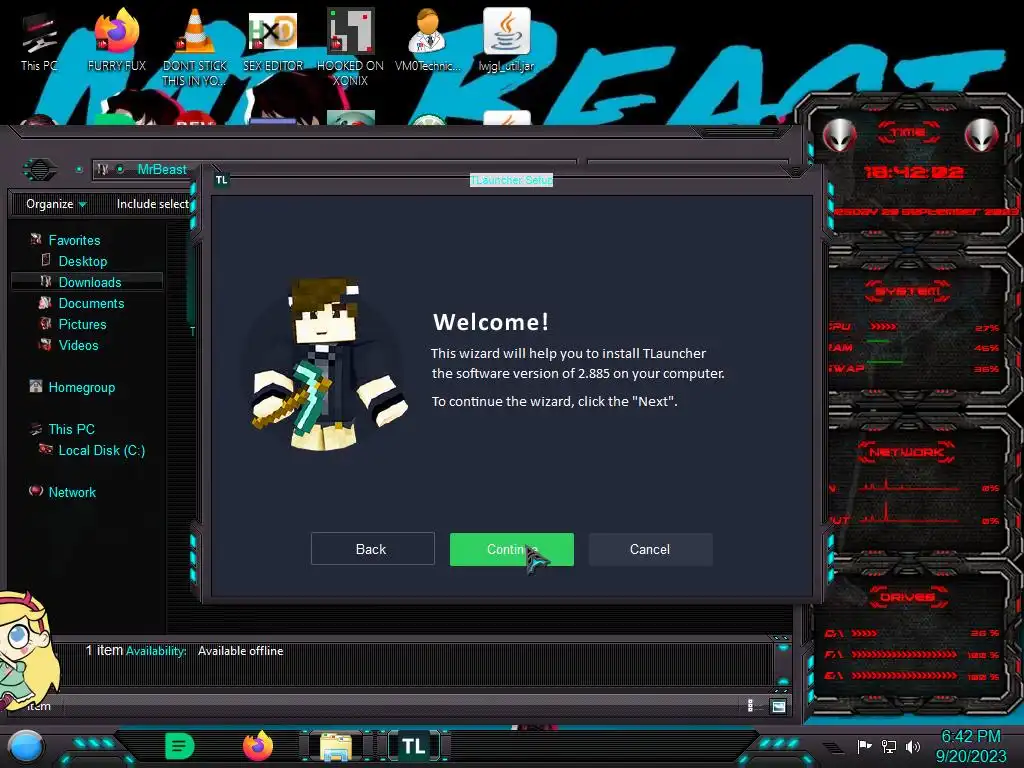Open This PC desktop icon
Screen dimensions: 1024x768
[x=39, y=42]
